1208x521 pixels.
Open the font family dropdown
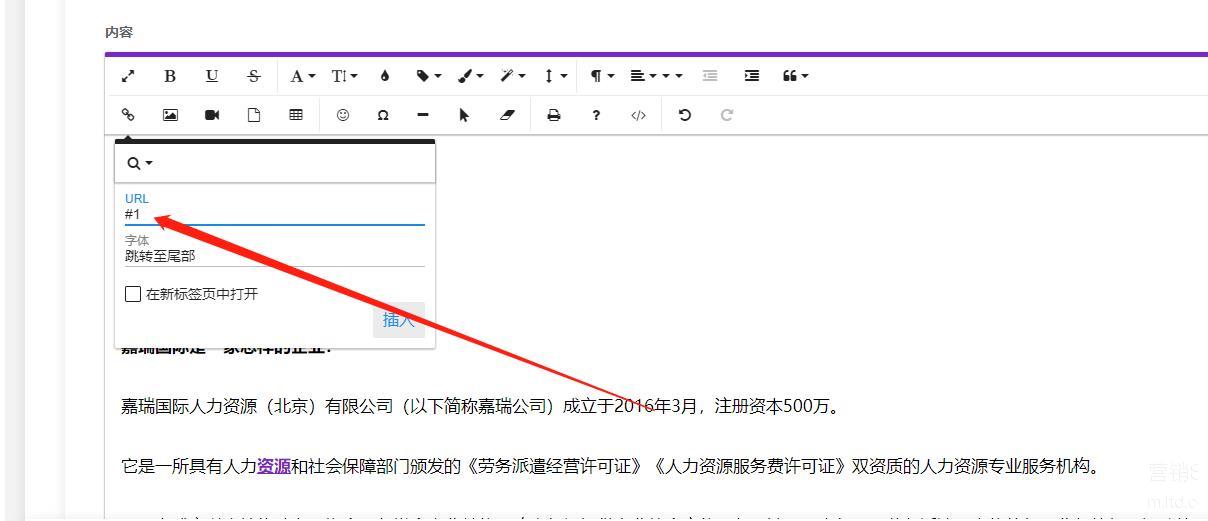pyautogui.click(x=302, y=76)
